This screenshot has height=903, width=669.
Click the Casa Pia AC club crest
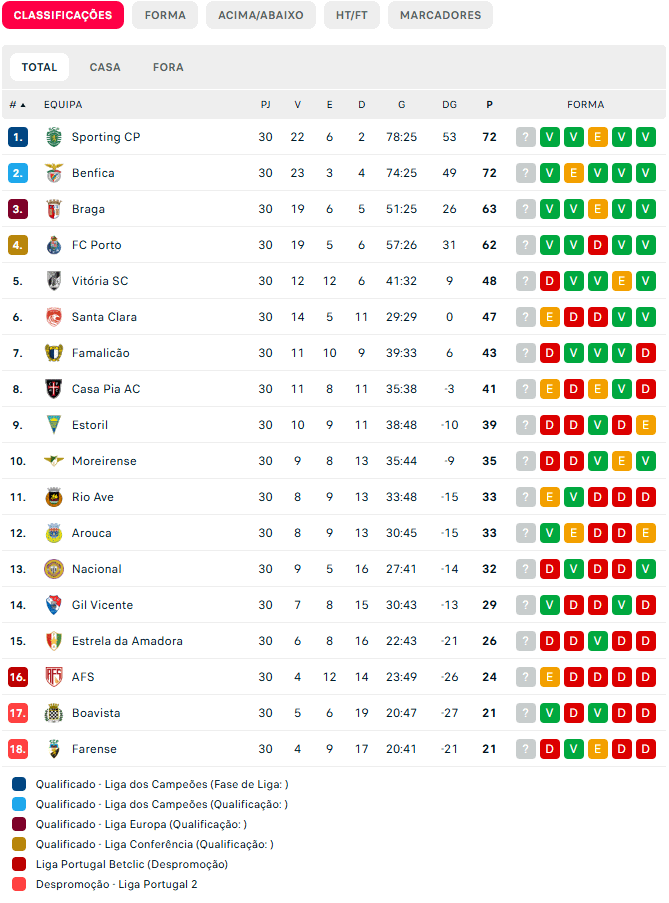(x=52, y=389)
